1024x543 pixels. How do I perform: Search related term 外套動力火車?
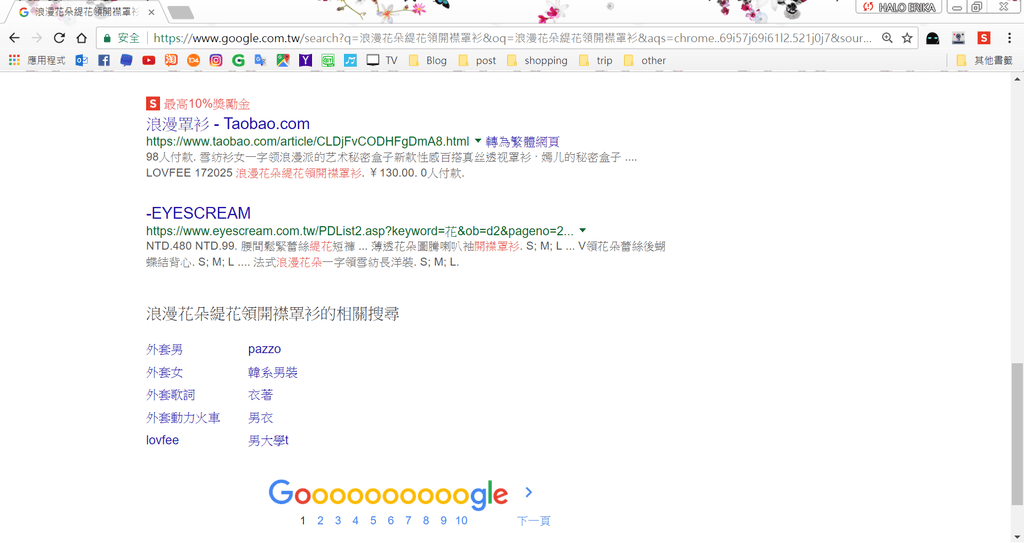[x=183, y=418]
